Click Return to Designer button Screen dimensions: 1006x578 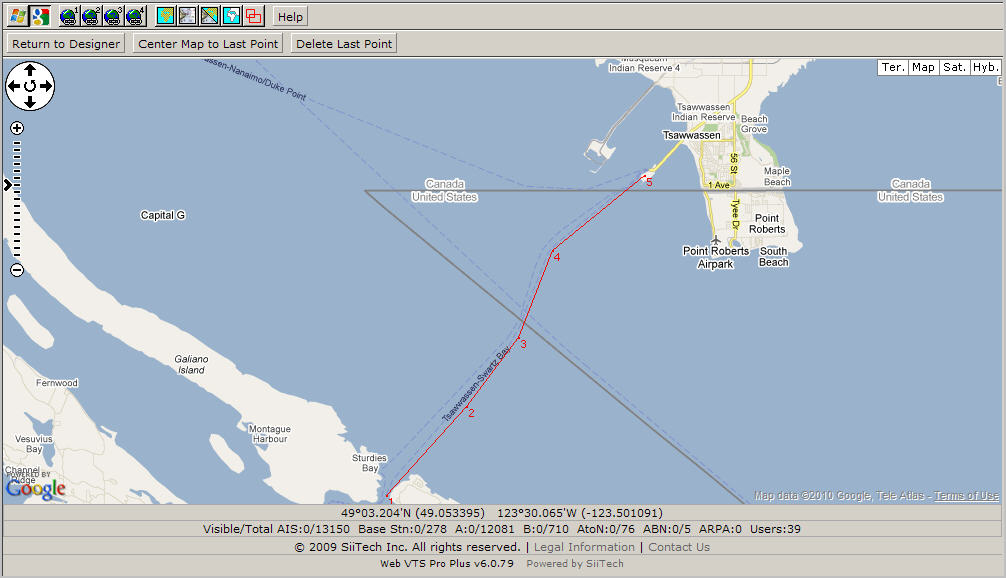coord(66,44)
